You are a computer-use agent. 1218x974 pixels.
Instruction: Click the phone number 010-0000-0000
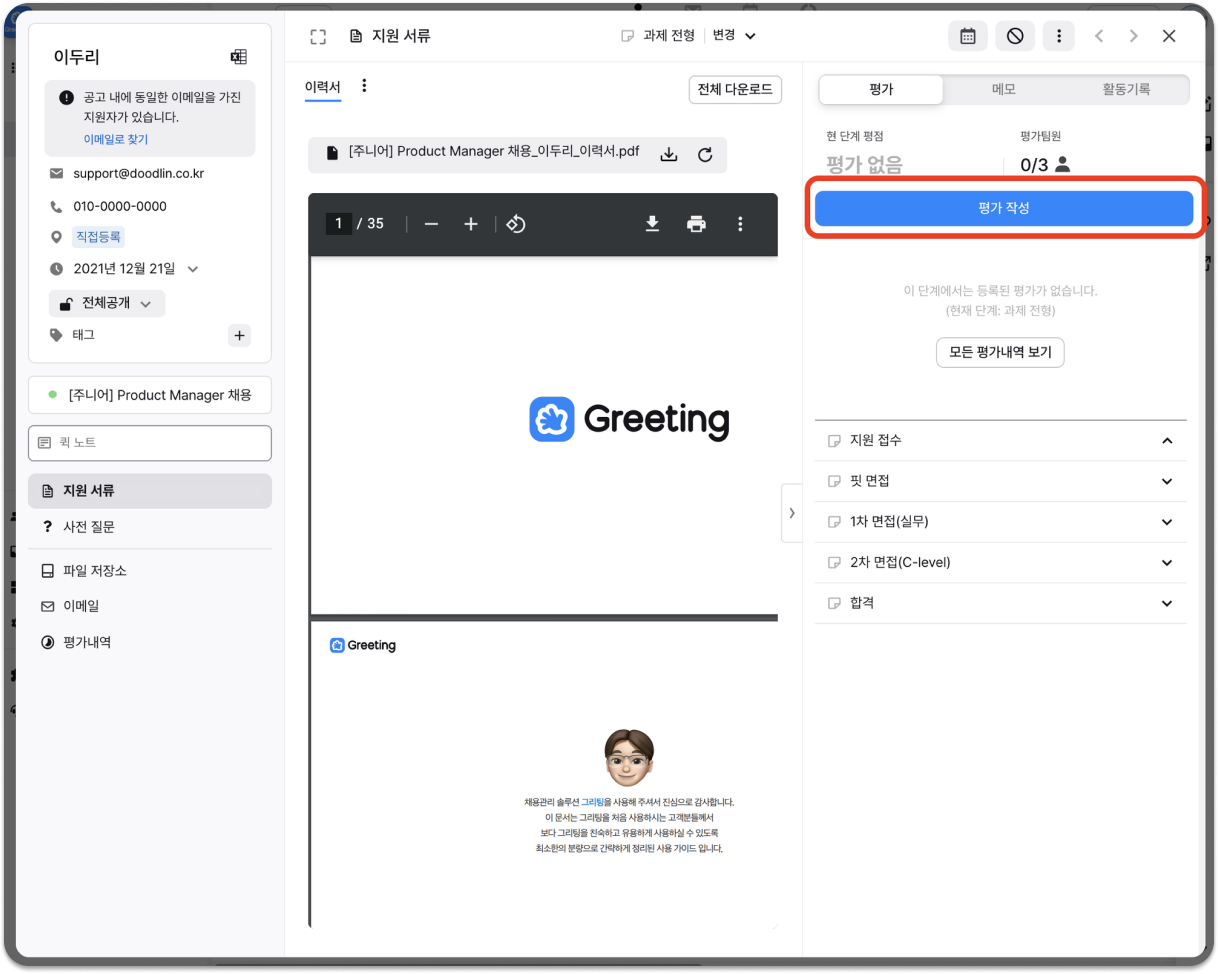pos(120,206)
